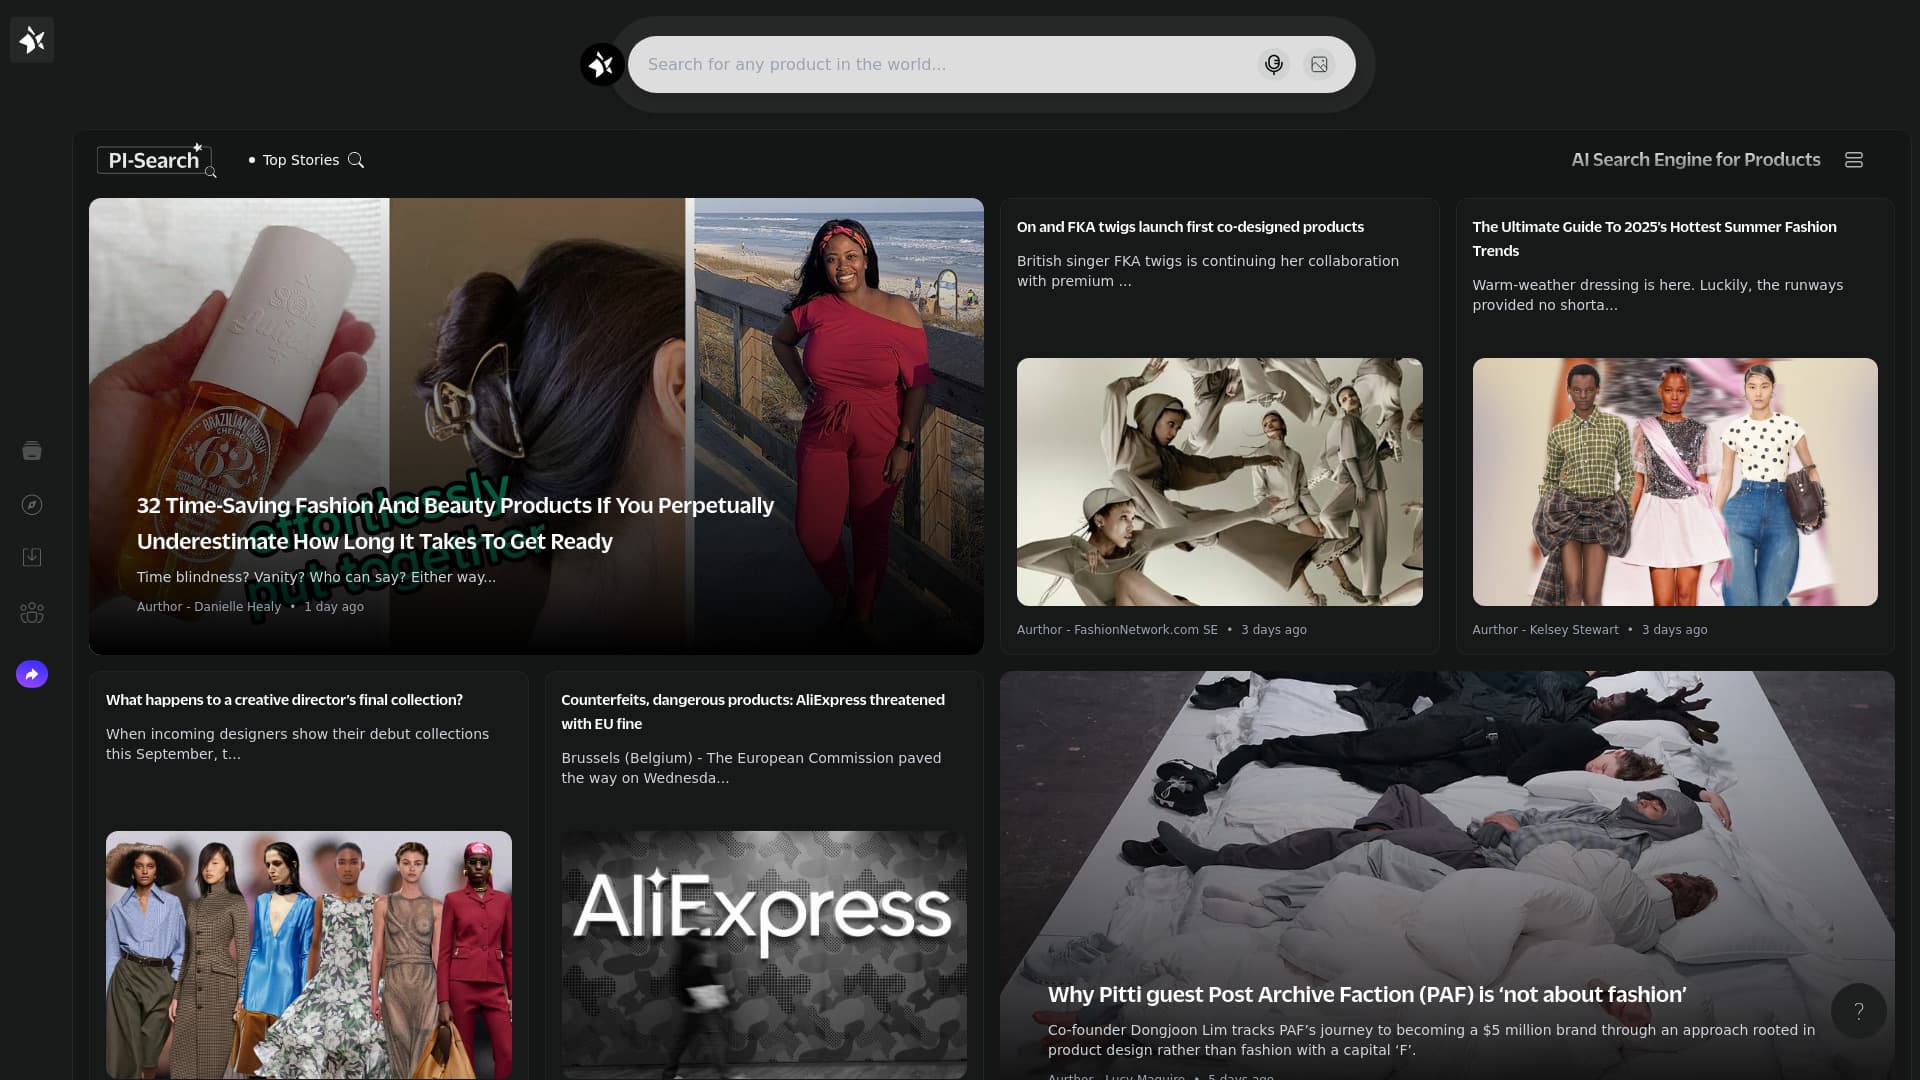Viewport: 1920px width, 1080px height.
Task: Click the voice search microphone icon
Action: (x=1273, y=64)
